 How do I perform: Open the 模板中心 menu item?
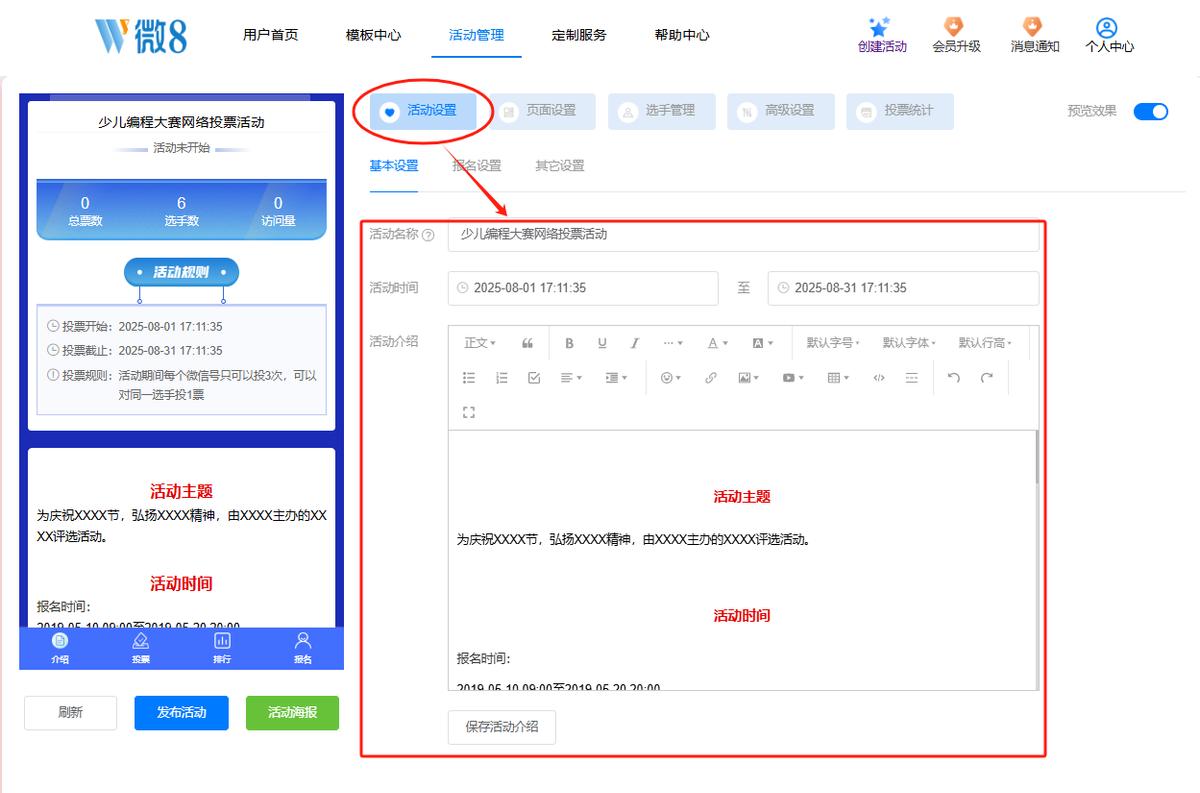[373, 35]
